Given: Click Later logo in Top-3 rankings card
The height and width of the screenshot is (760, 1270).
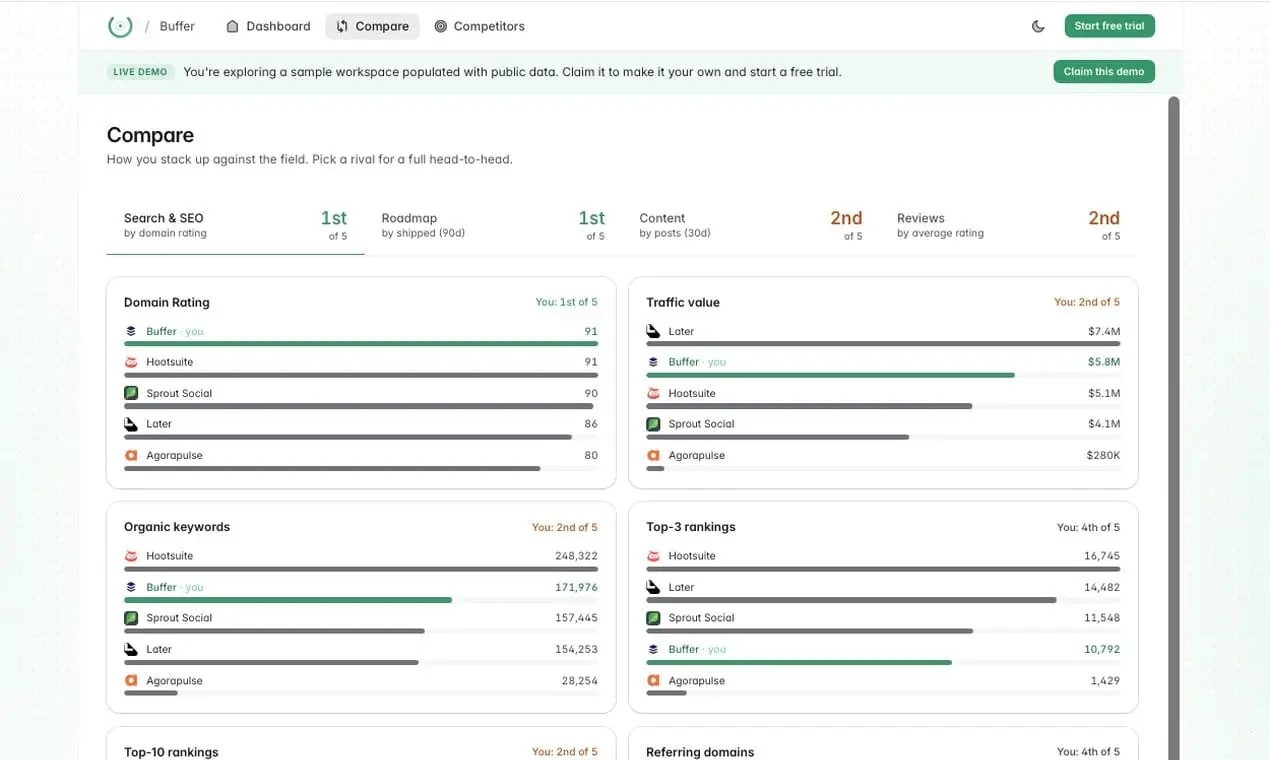Looking at the screenshot, I should point(653,587).
